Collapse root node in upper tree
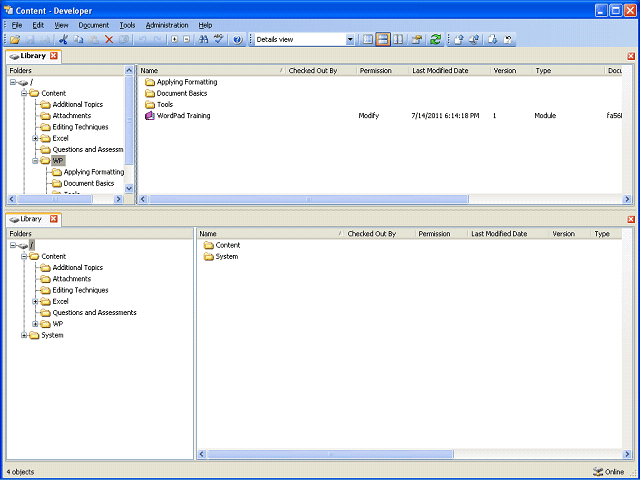The width and height of the screenshot is (640, 480). click(13, 82)
